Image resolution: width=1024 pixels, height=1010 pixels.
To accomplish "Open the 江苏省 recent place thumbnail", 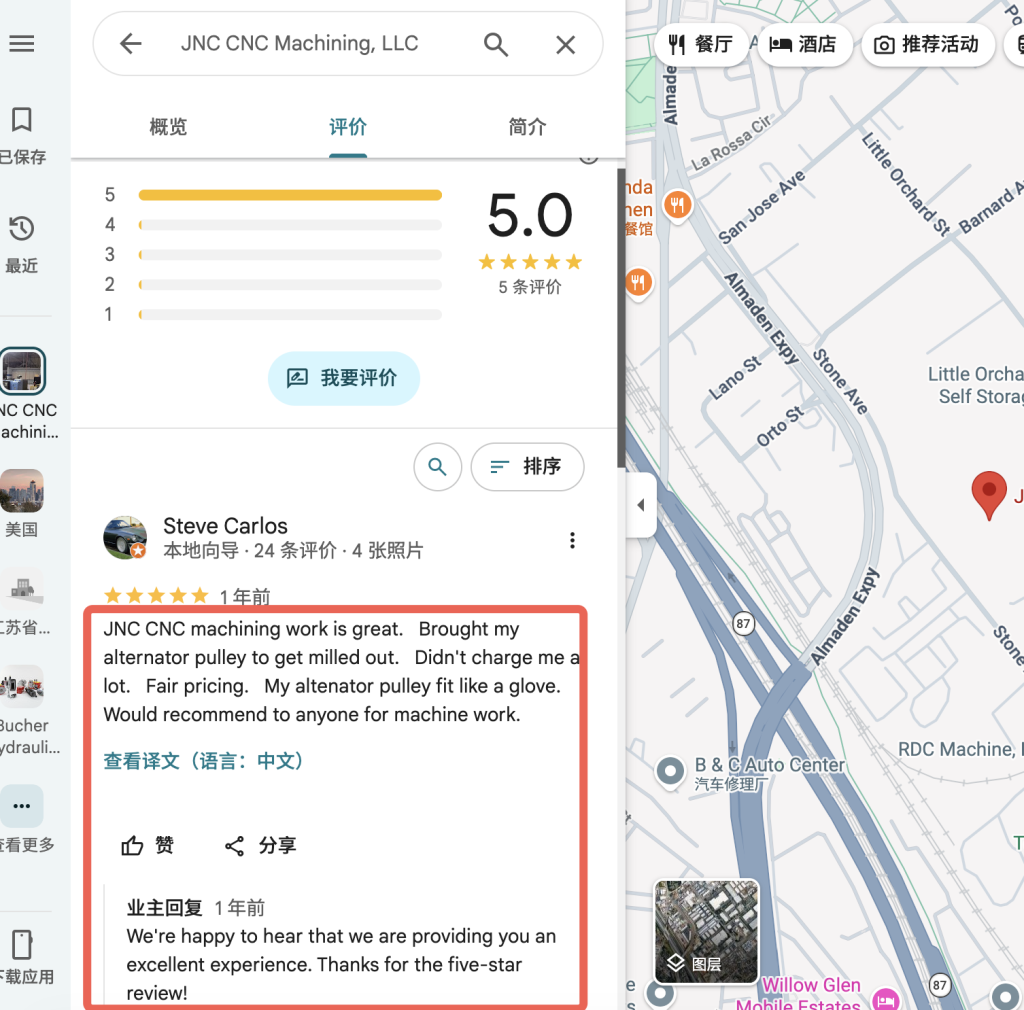I will (x=22, y=588).
